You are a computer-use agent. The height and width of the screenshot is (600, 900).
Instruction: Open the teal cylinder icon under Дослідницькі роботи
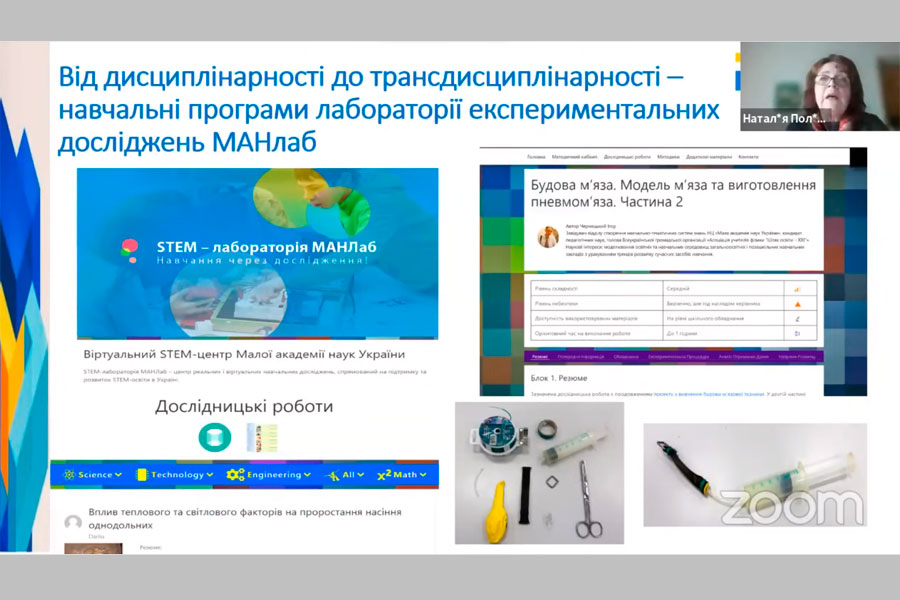tap(215, 438)
